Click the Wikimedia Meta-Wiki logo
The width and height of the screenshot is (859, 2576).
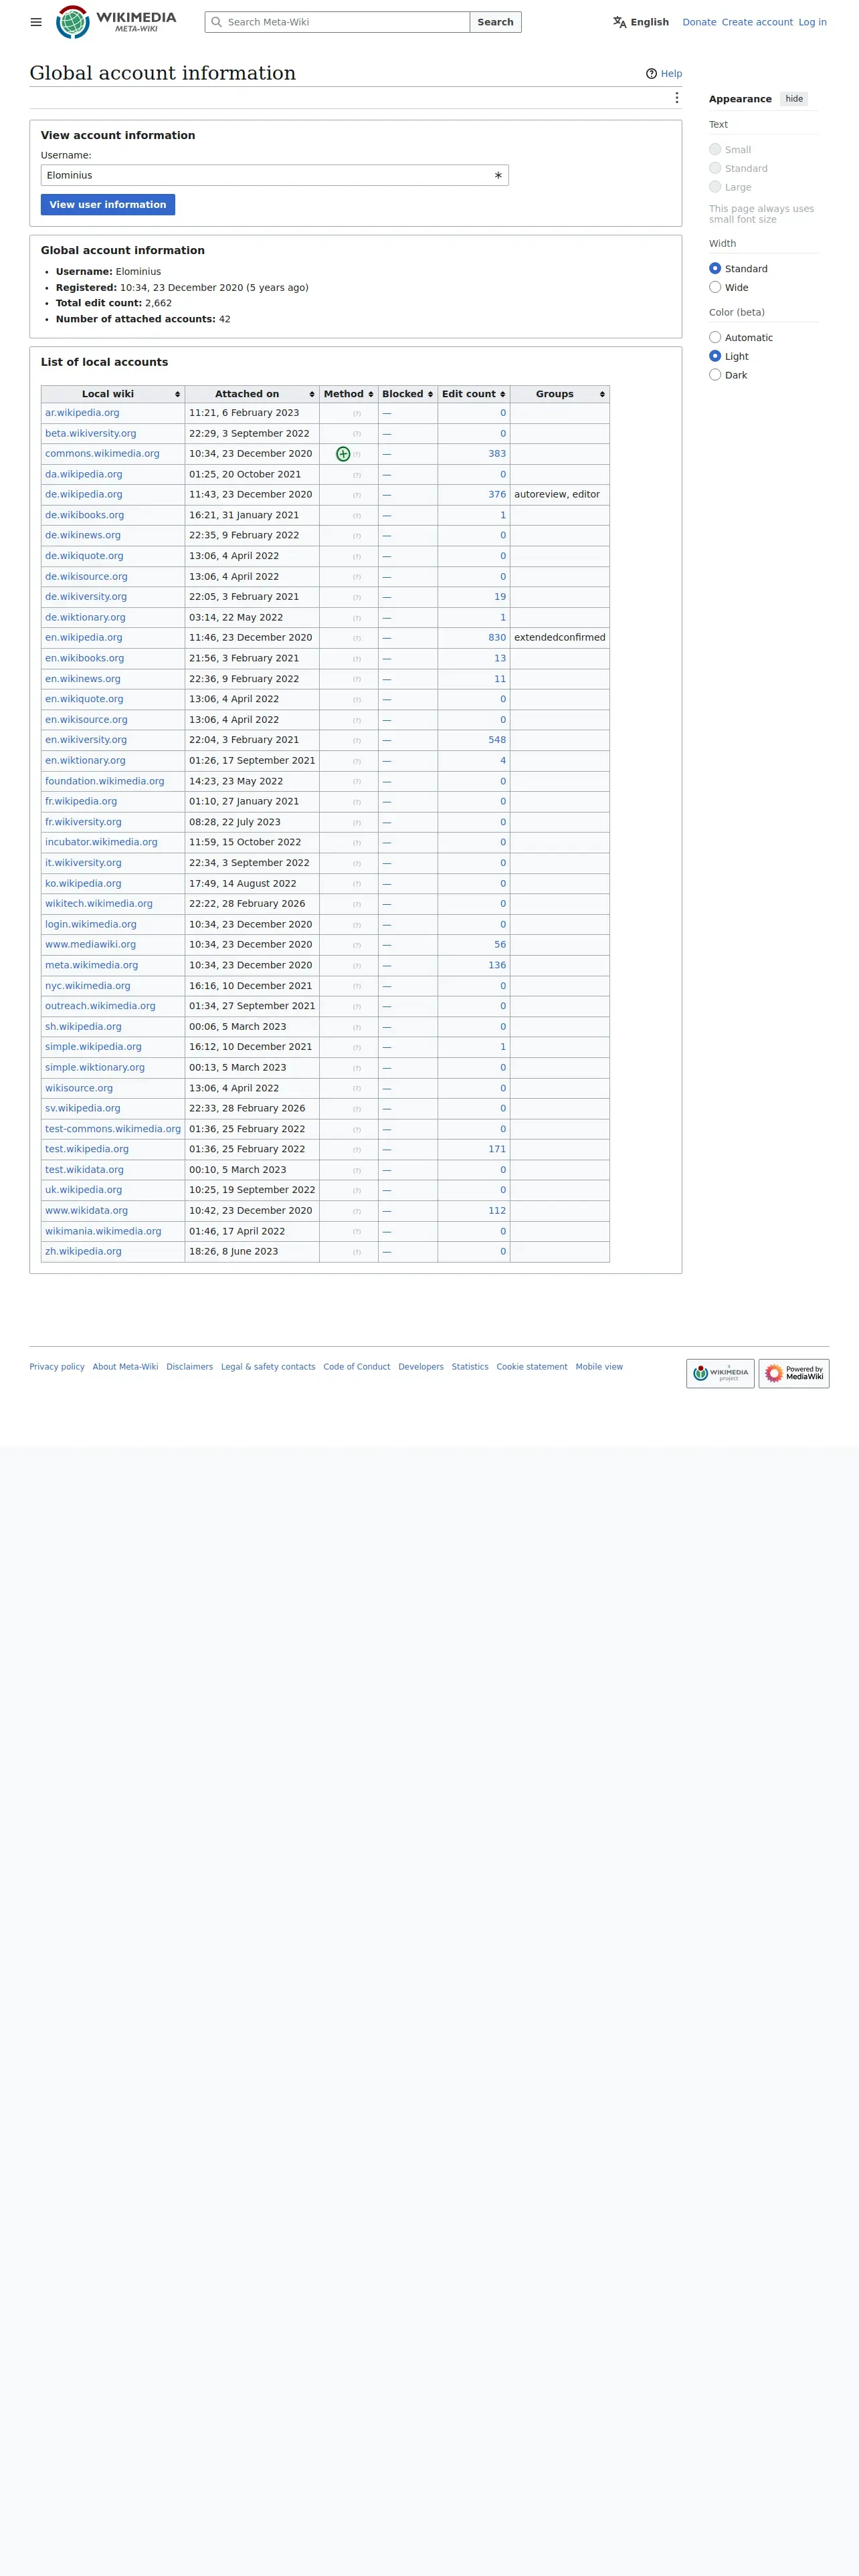pyautogui.click(x=116, y=22)
